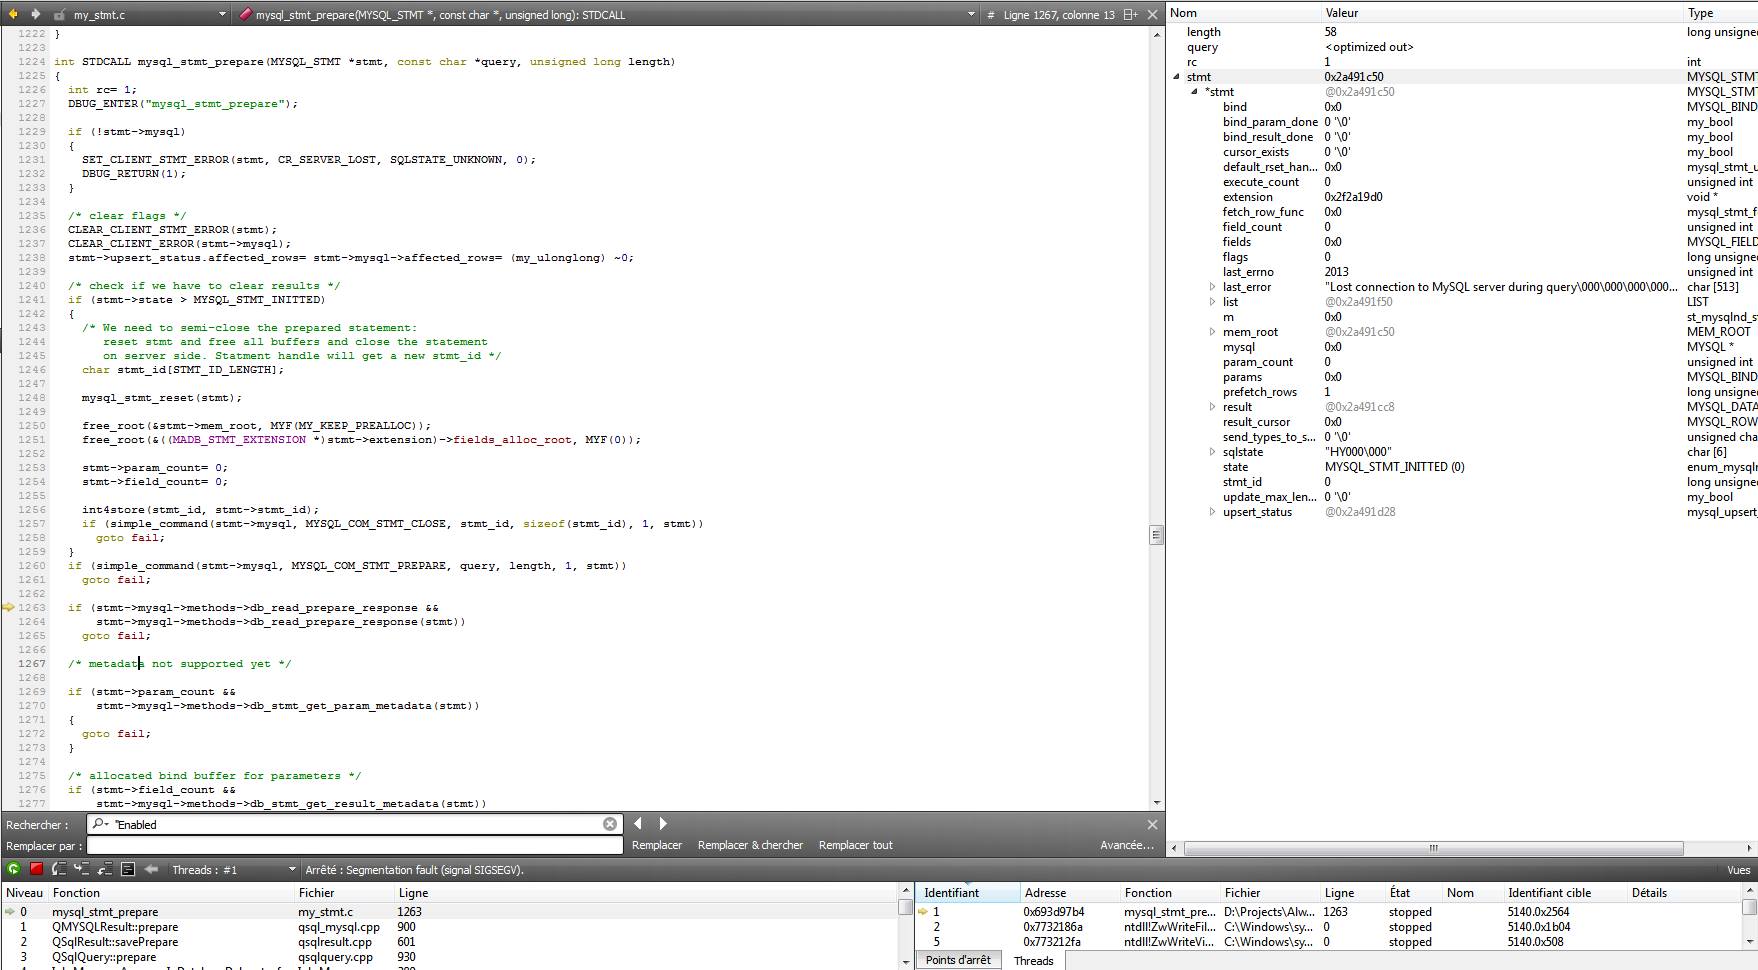Find next occurrence with right arrow

coord(663,824)
